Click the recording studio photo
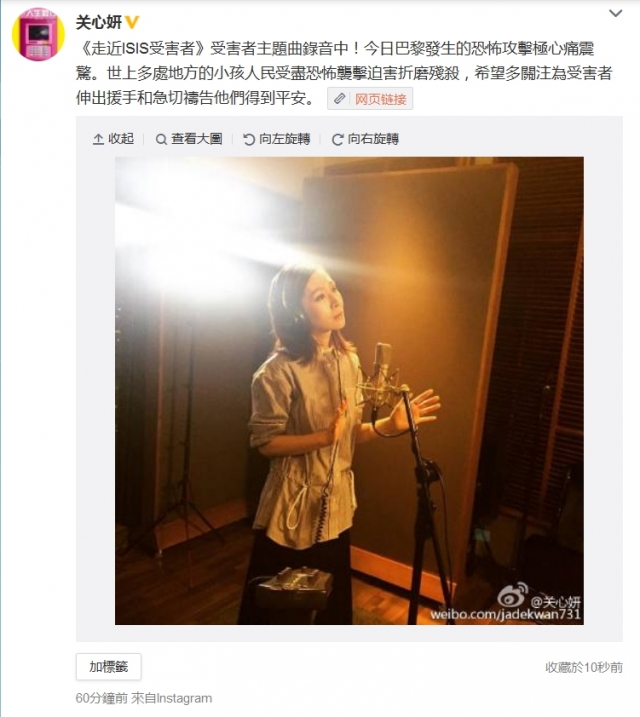The height and width of the screenshot is (717, 640). [x=349, y=391]
